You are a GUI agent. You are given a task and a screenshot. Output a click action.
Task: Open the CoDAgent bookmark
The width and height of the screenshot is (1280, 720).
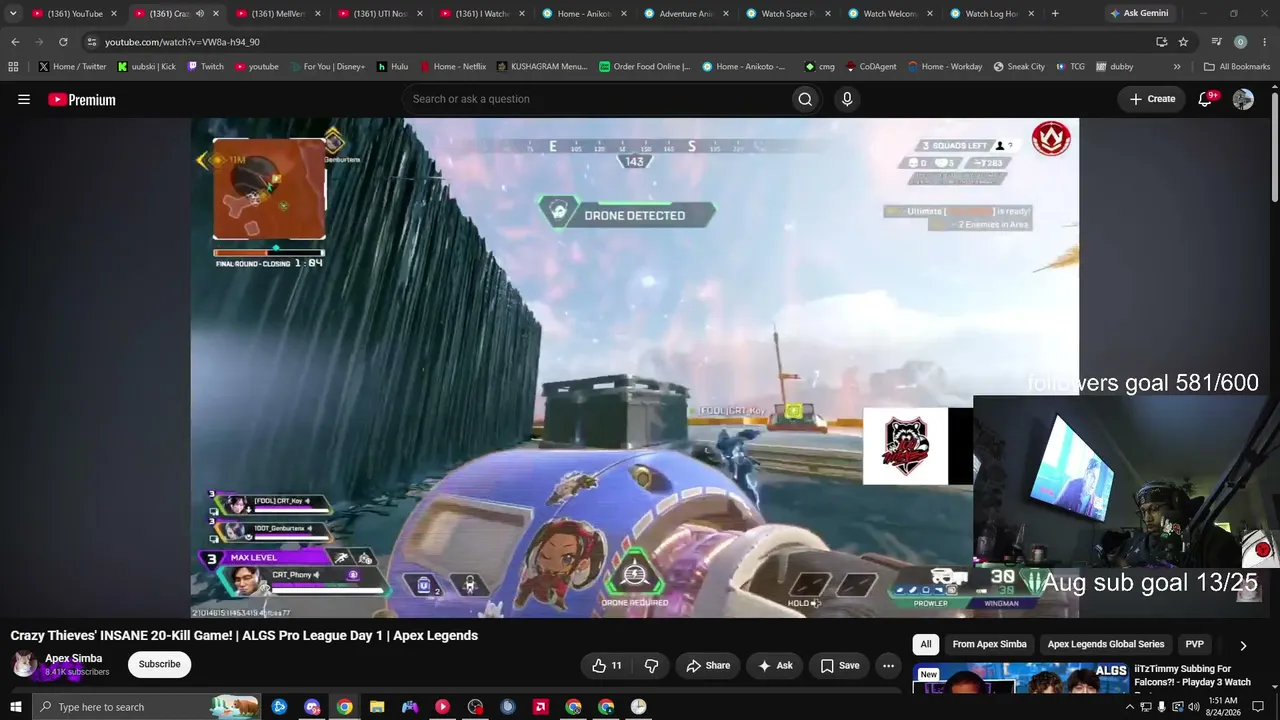click(x=872, y=67)
